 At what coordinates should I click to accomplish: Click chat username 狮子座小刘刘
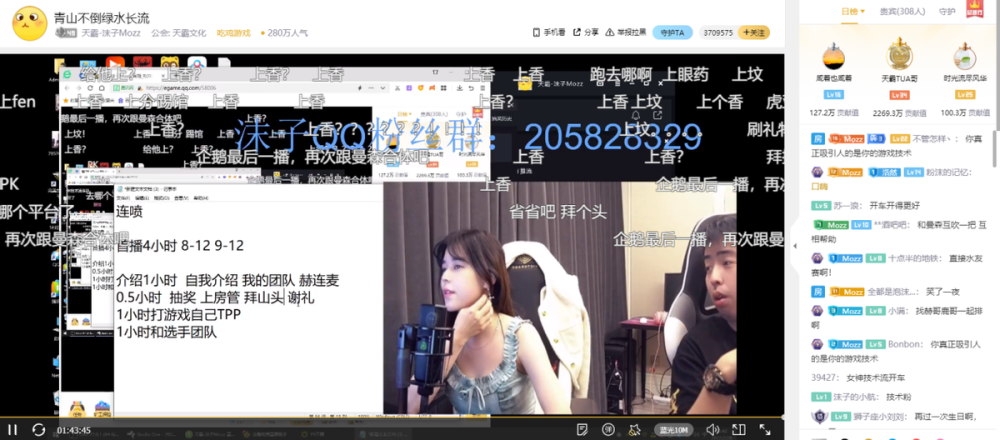(879, 416)
